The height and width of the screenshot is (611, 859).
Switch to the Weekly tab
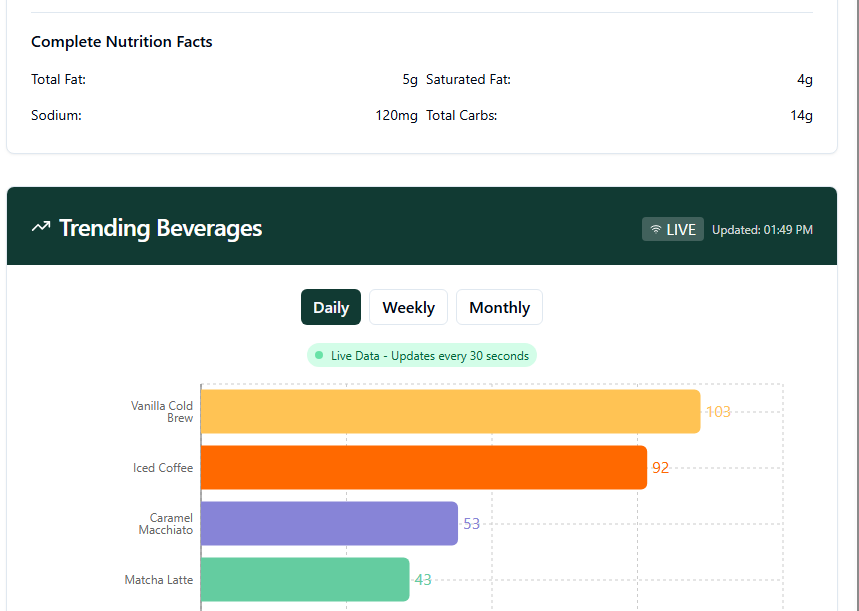(408, 307)
